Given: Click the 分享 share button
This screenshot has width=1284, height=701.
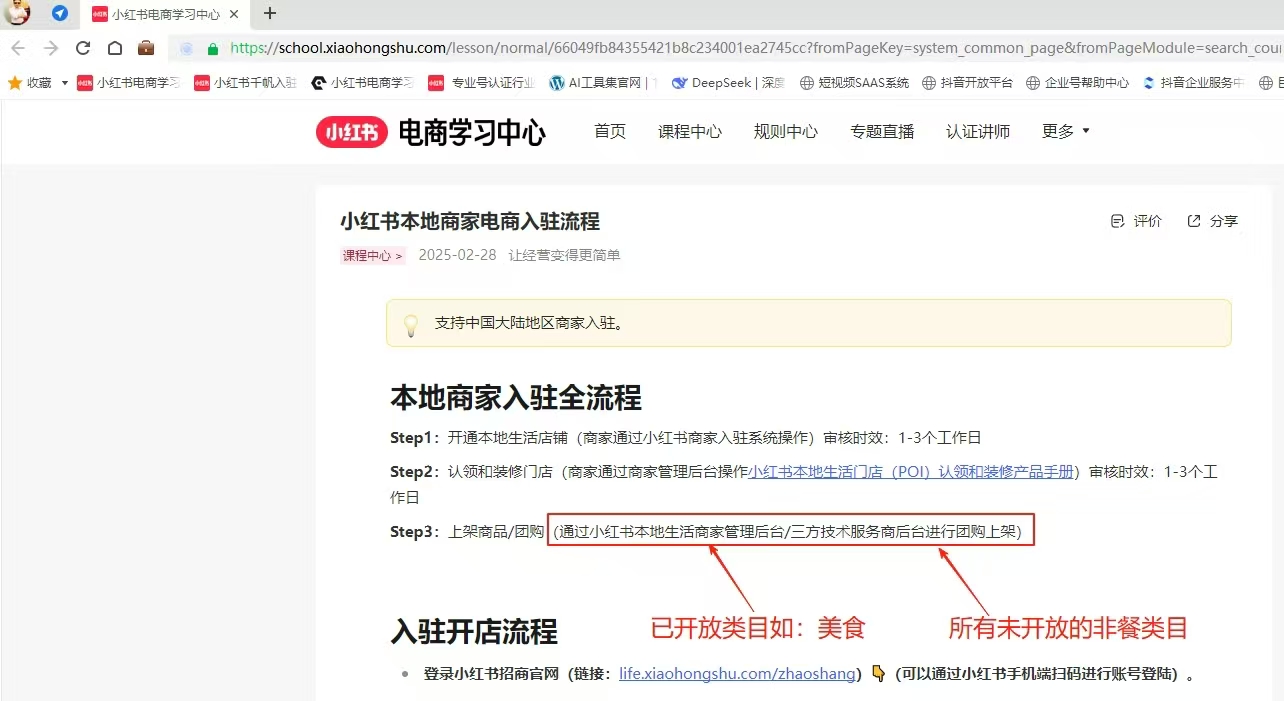Looking at the screenshot, I should [x=1213, y=221].
